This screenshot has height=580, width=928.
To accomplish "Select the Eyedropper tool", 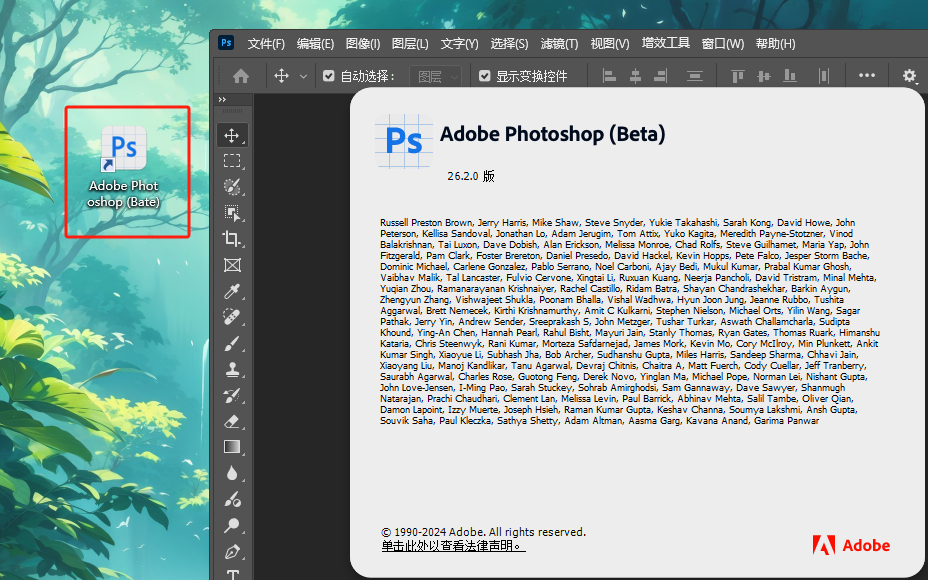I will [232, 291].
